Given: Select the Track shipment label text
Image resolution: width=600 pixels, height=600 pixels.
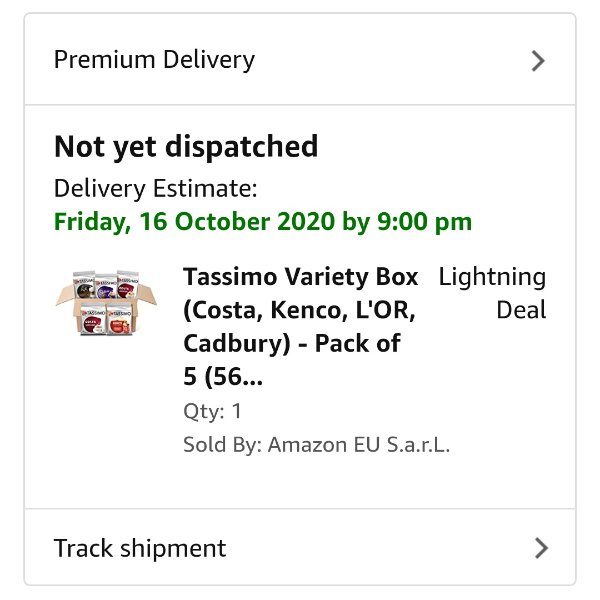Looking at the screenshot, I should click(140, 548).
